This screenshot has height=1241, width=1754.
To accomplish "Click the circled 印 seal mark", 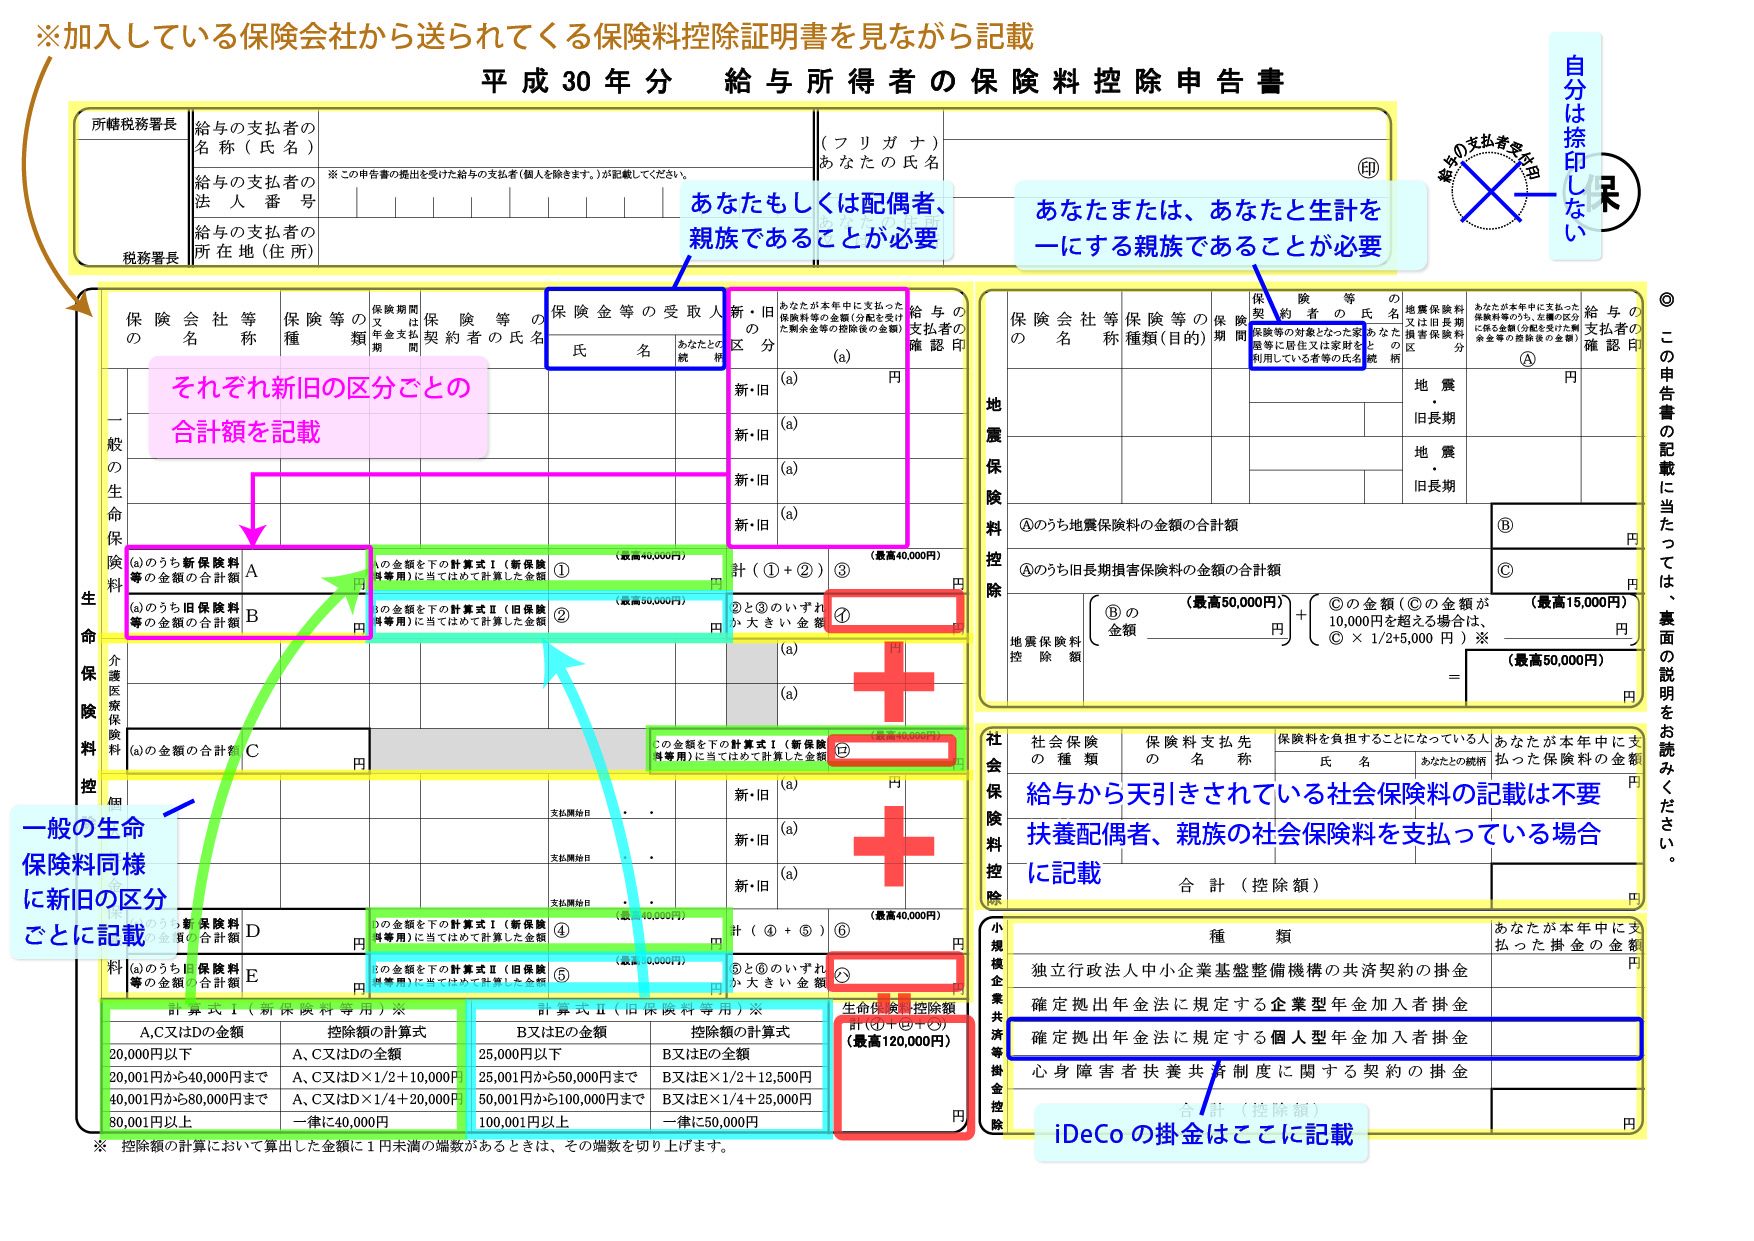I will tap(1368, 168).
